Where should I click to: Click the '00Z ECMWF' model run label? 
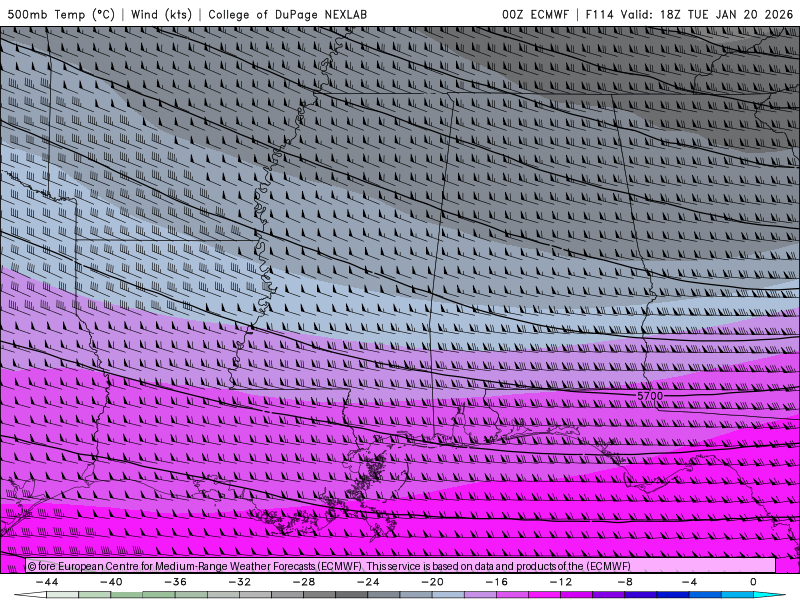[x=535, y=14]
